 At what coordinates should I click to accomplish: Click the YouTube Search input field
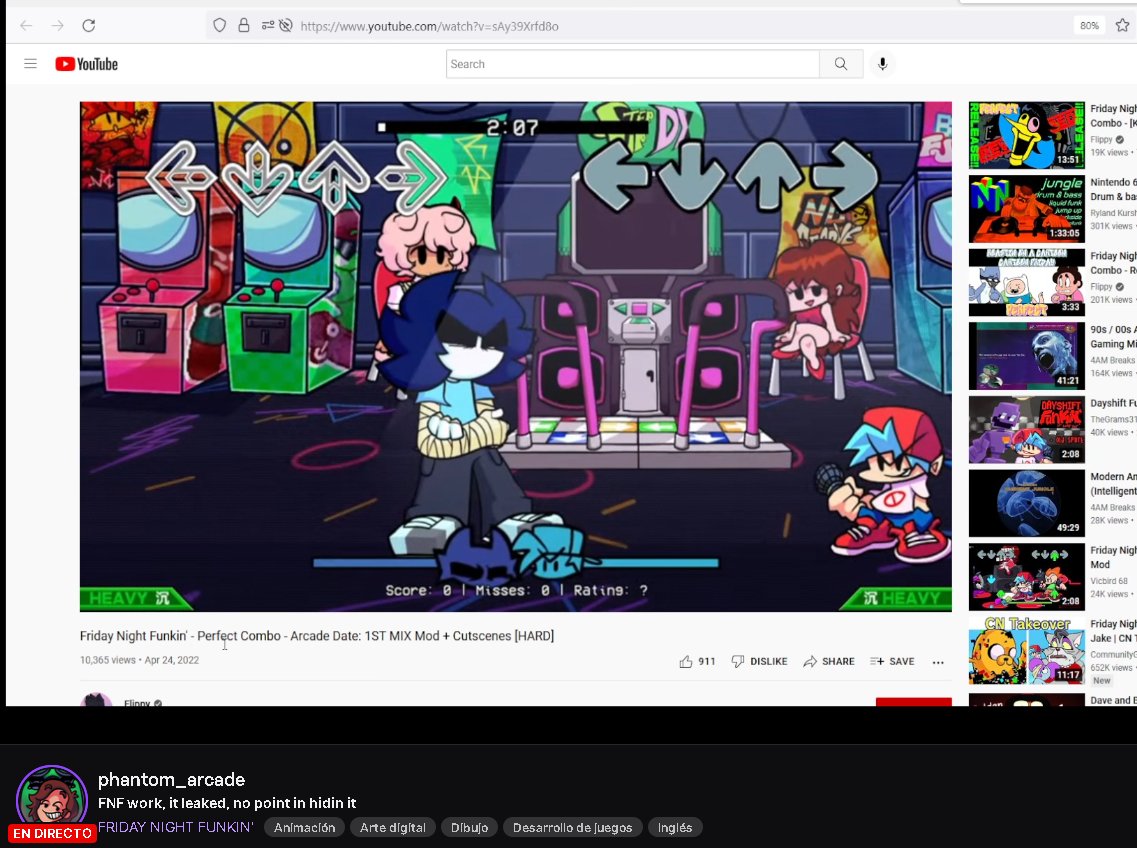point(632,64)
